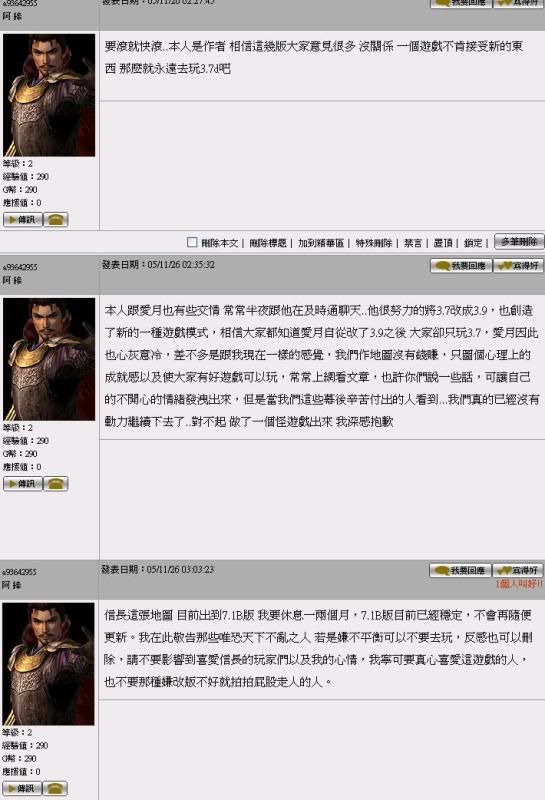Click the 多筆刪除 button
Screen dimensions: 545x800
coord(519,242)
